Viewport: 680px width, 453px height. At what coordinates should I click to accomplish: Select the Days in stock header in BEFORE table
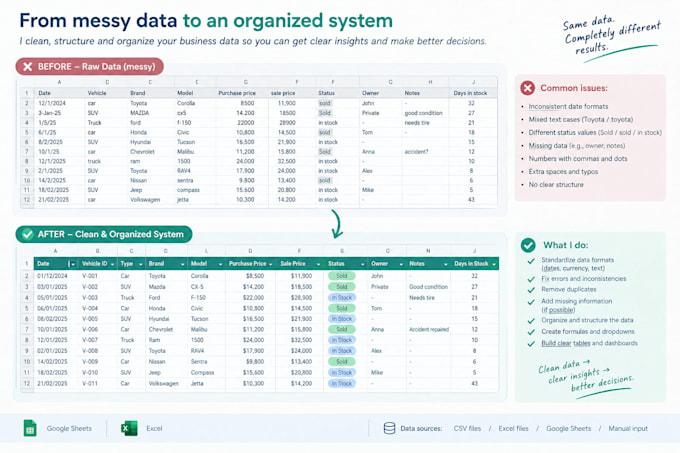[470, 93]
